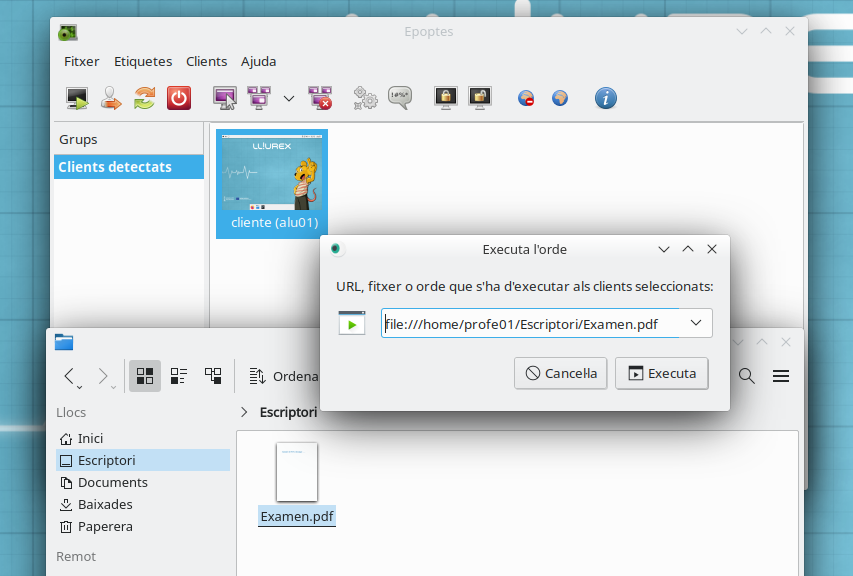Select Baixades in the places sidebar
The width and height of the screenshot is (853, 576).
click(105, 504)
